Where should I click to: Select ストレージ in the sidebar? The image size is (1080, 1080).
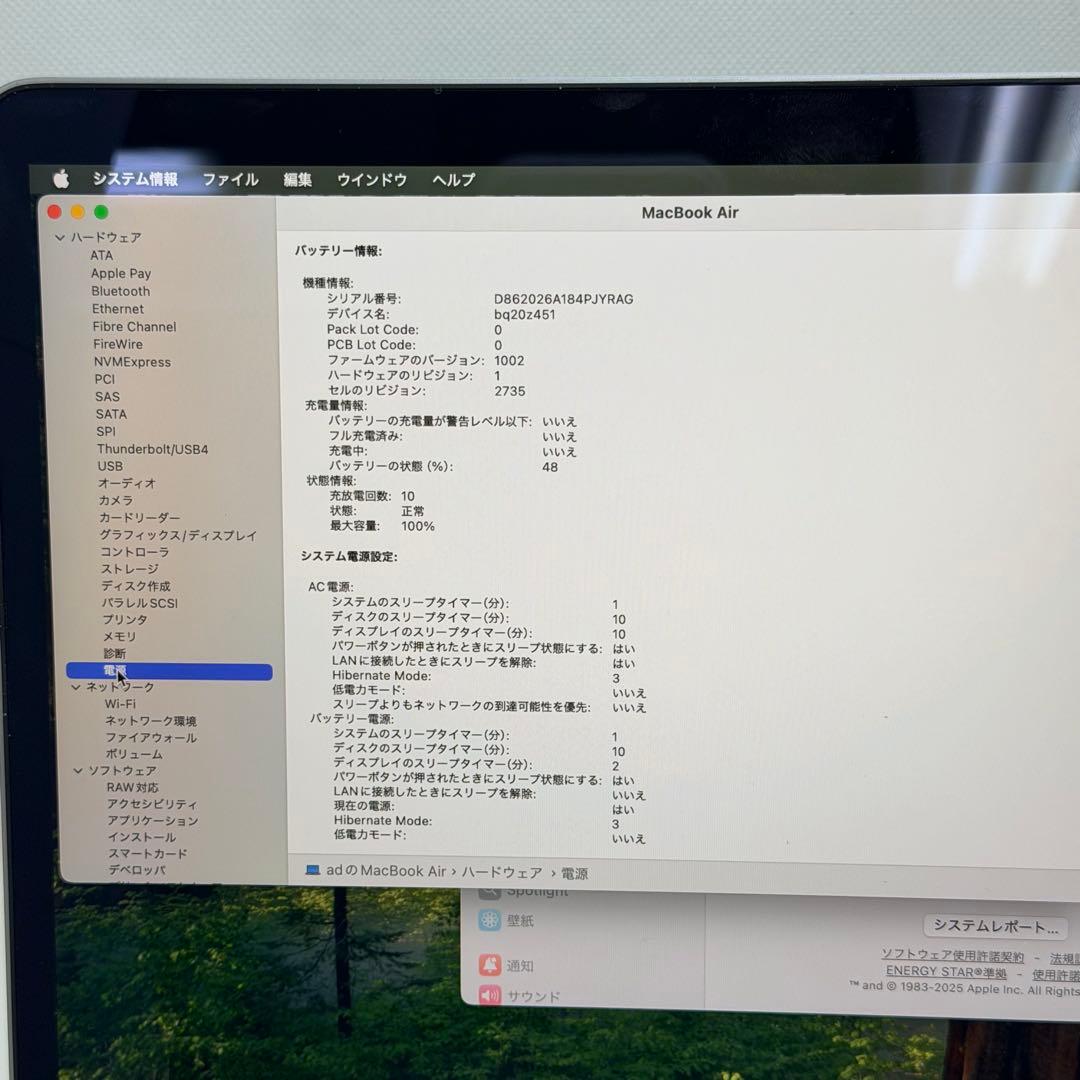pyautogui.click(x=129, y=568)
